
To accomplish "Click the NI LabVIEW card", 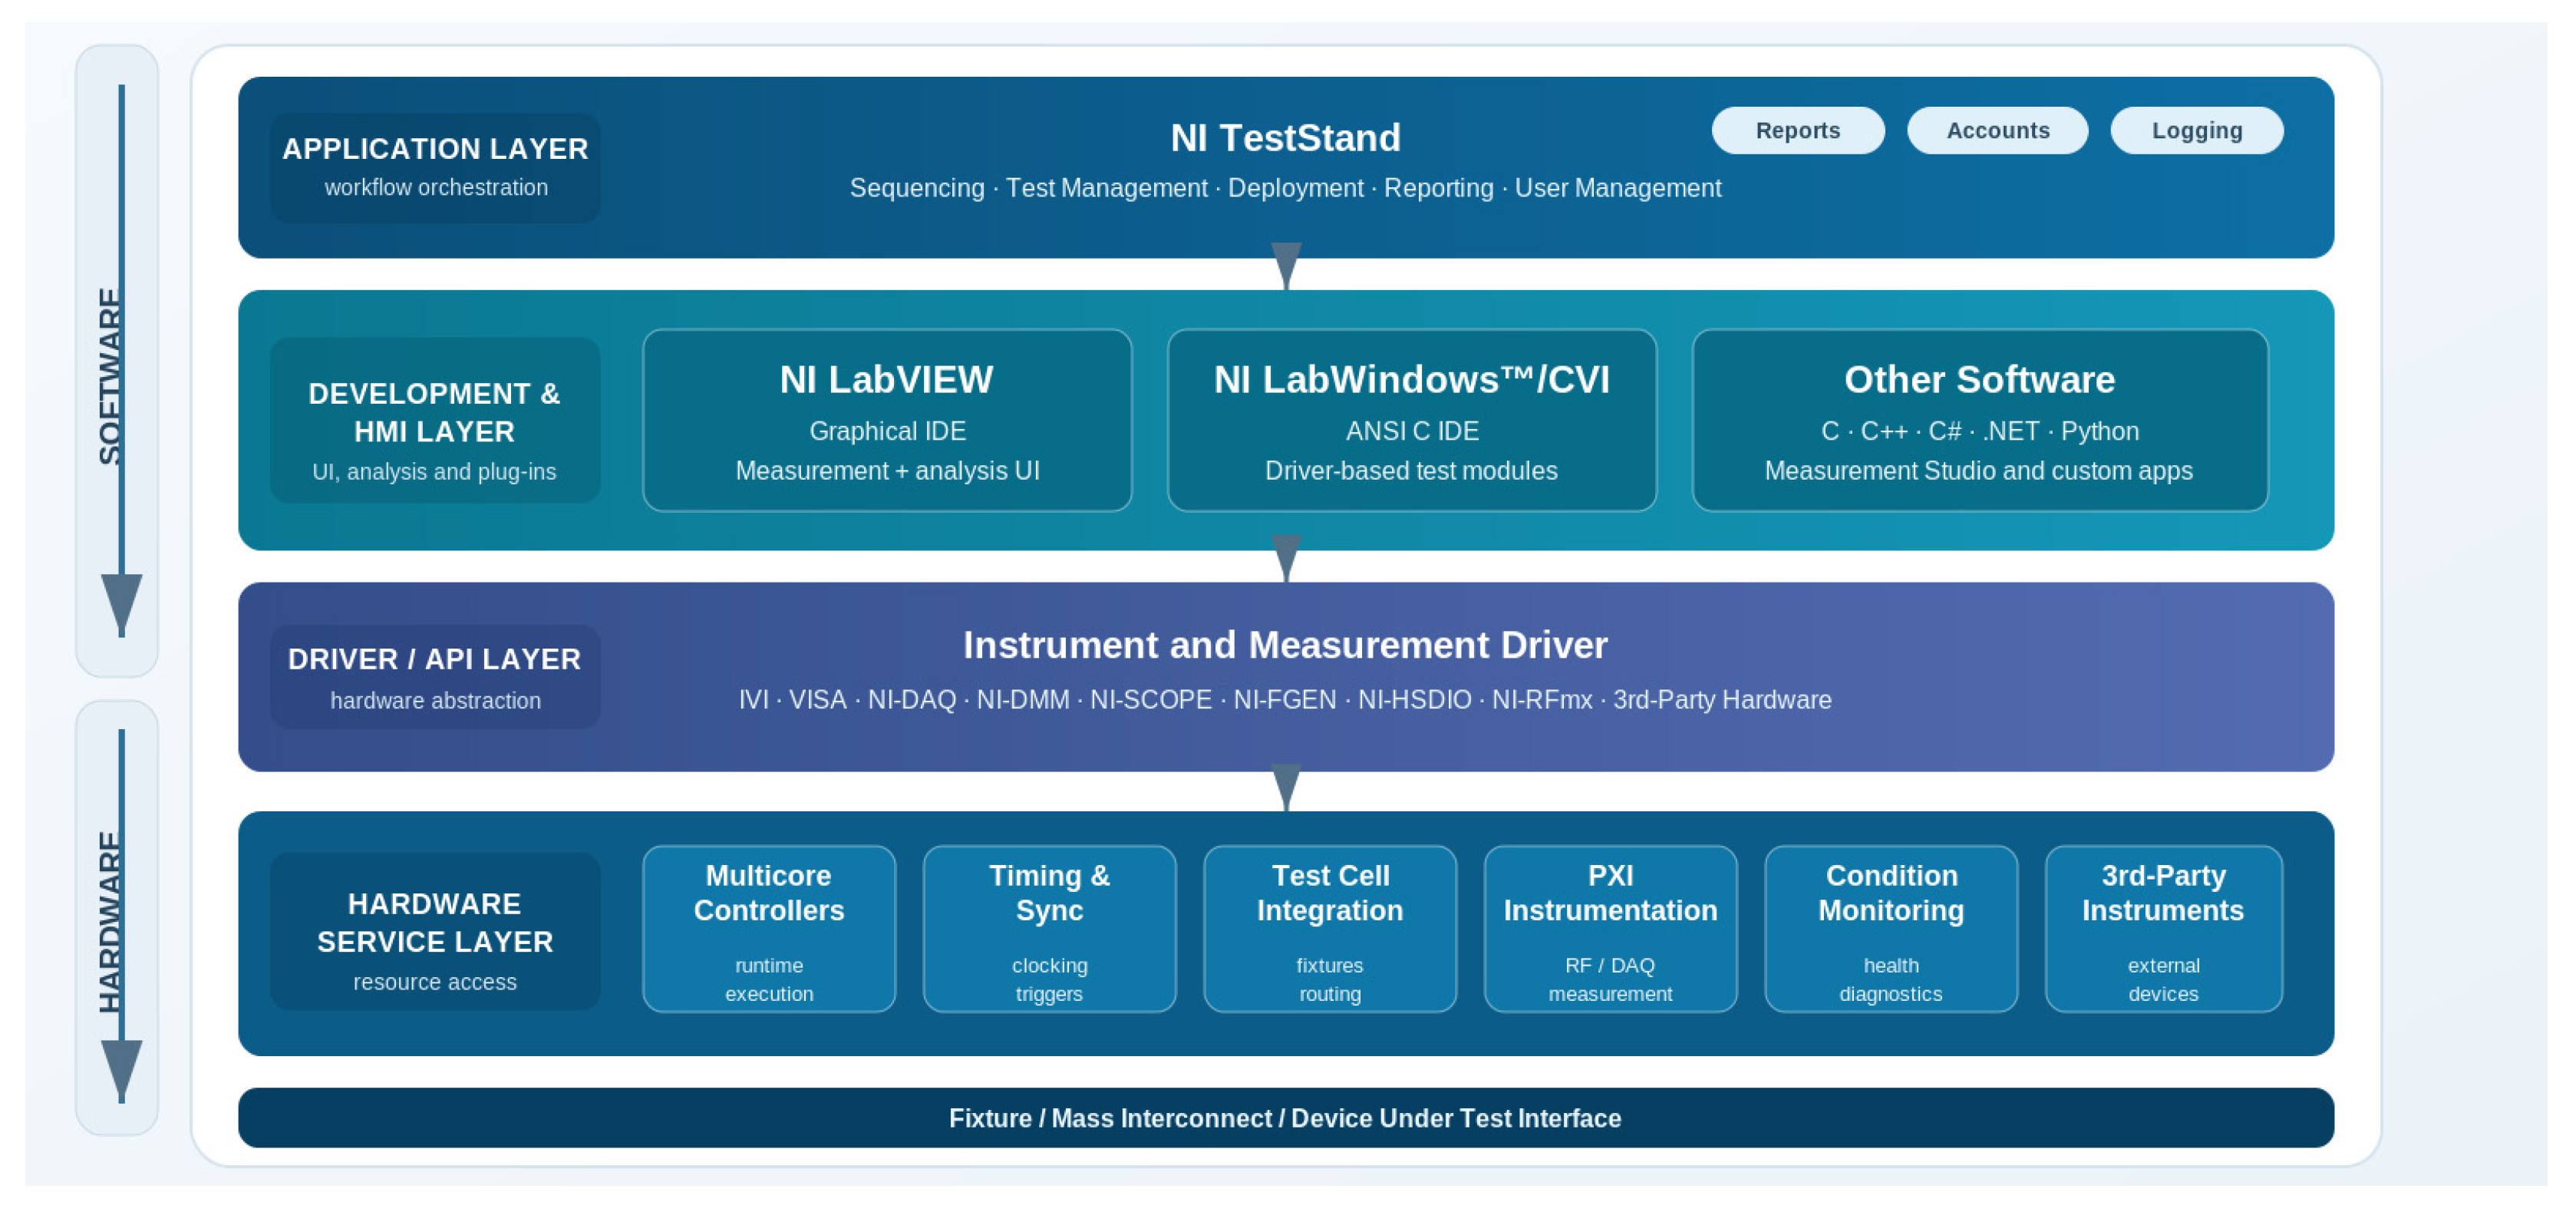I will click(x=887, y=420).
